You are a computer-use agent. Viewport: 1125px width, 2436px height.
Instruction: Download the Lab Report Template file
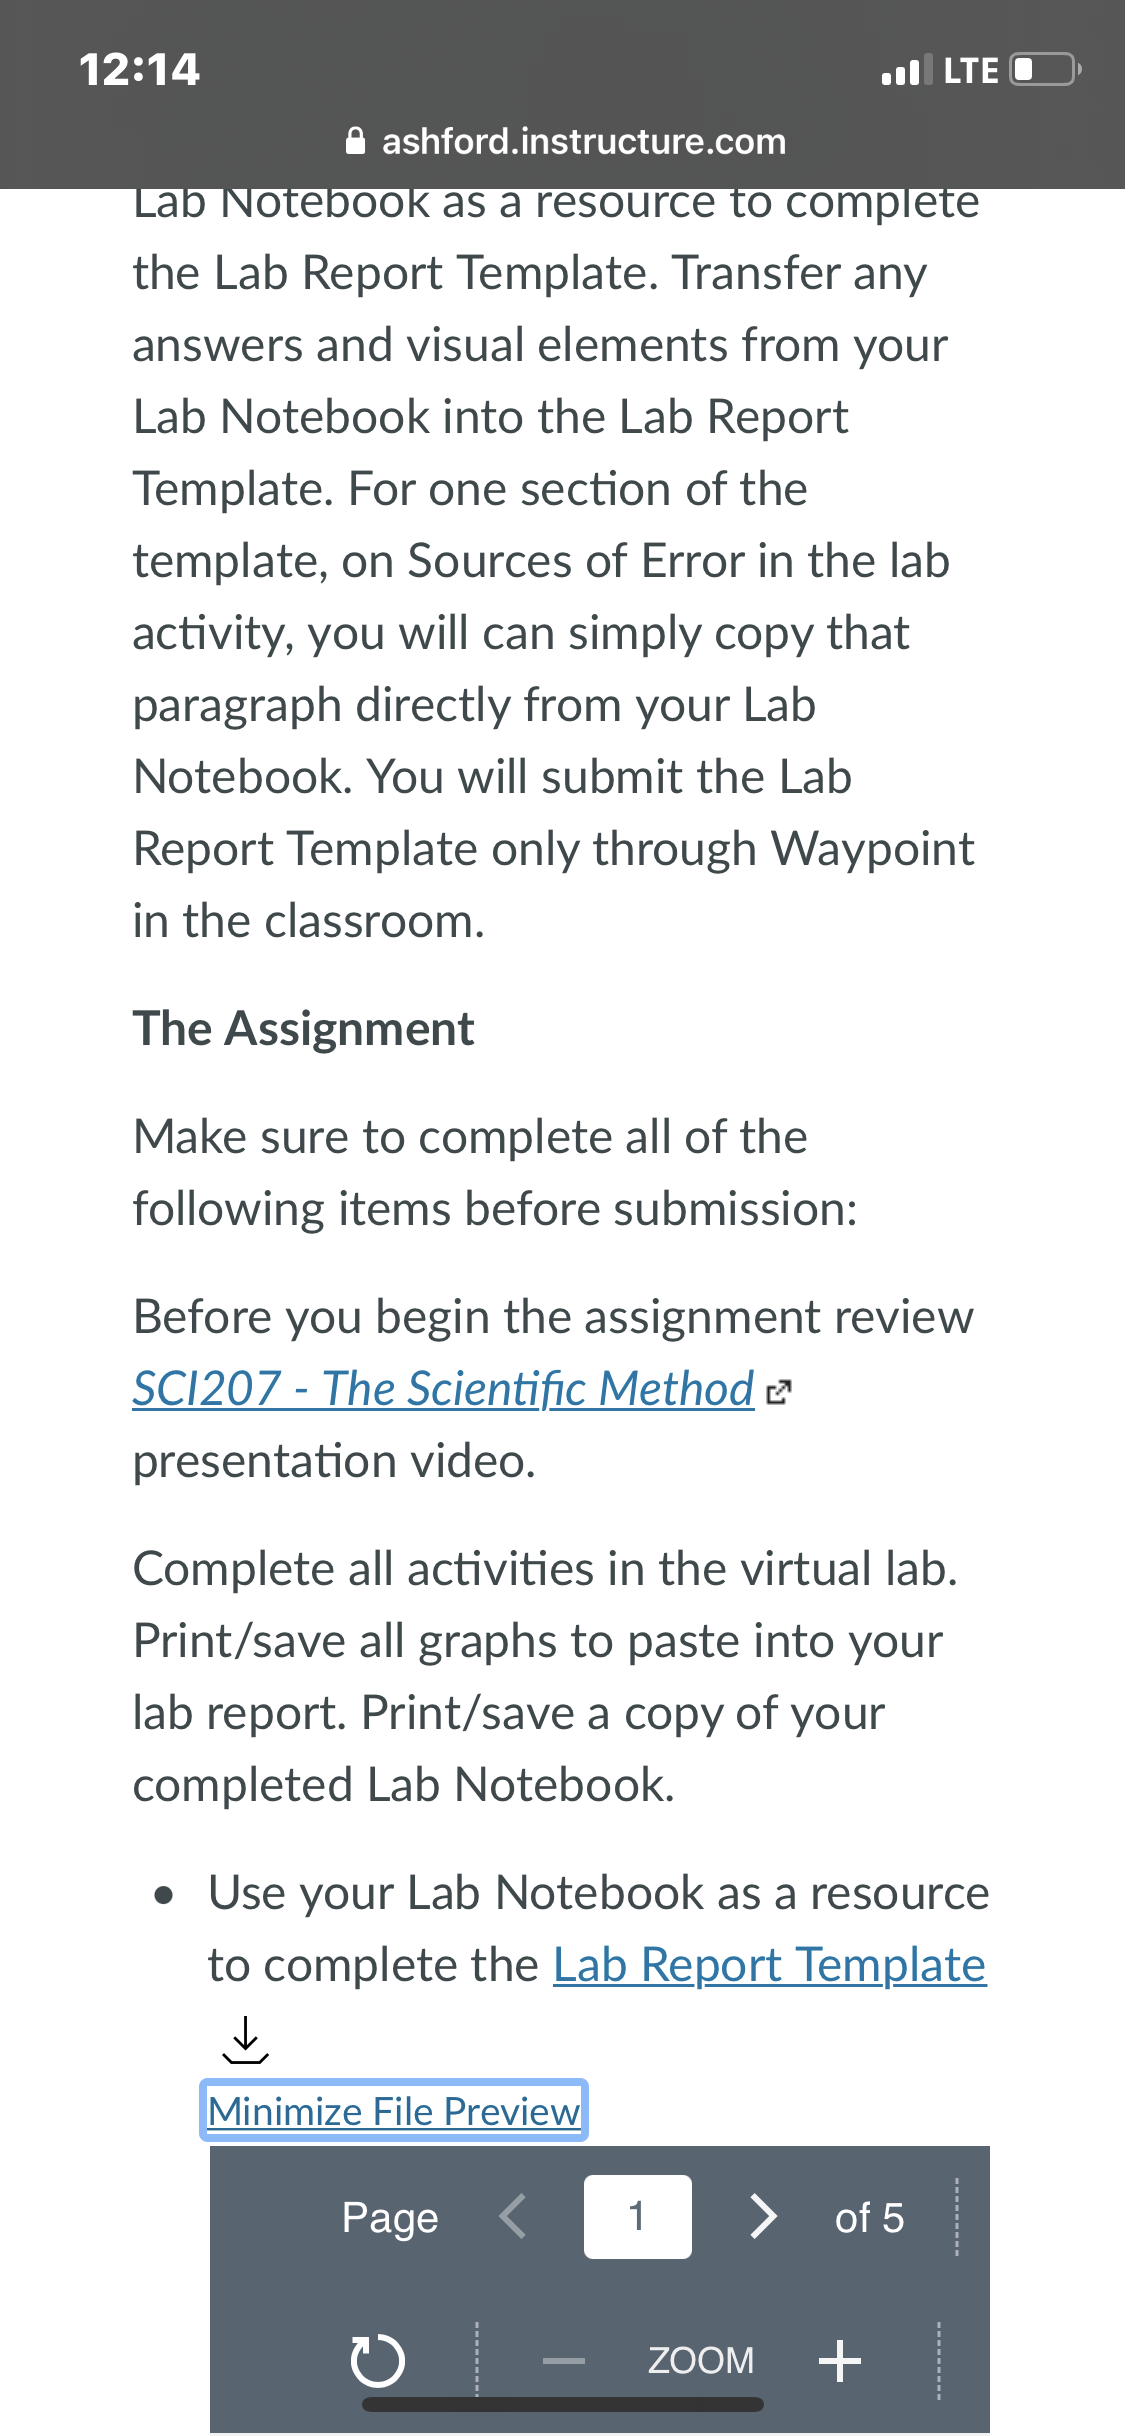(x=245, y=2040)
